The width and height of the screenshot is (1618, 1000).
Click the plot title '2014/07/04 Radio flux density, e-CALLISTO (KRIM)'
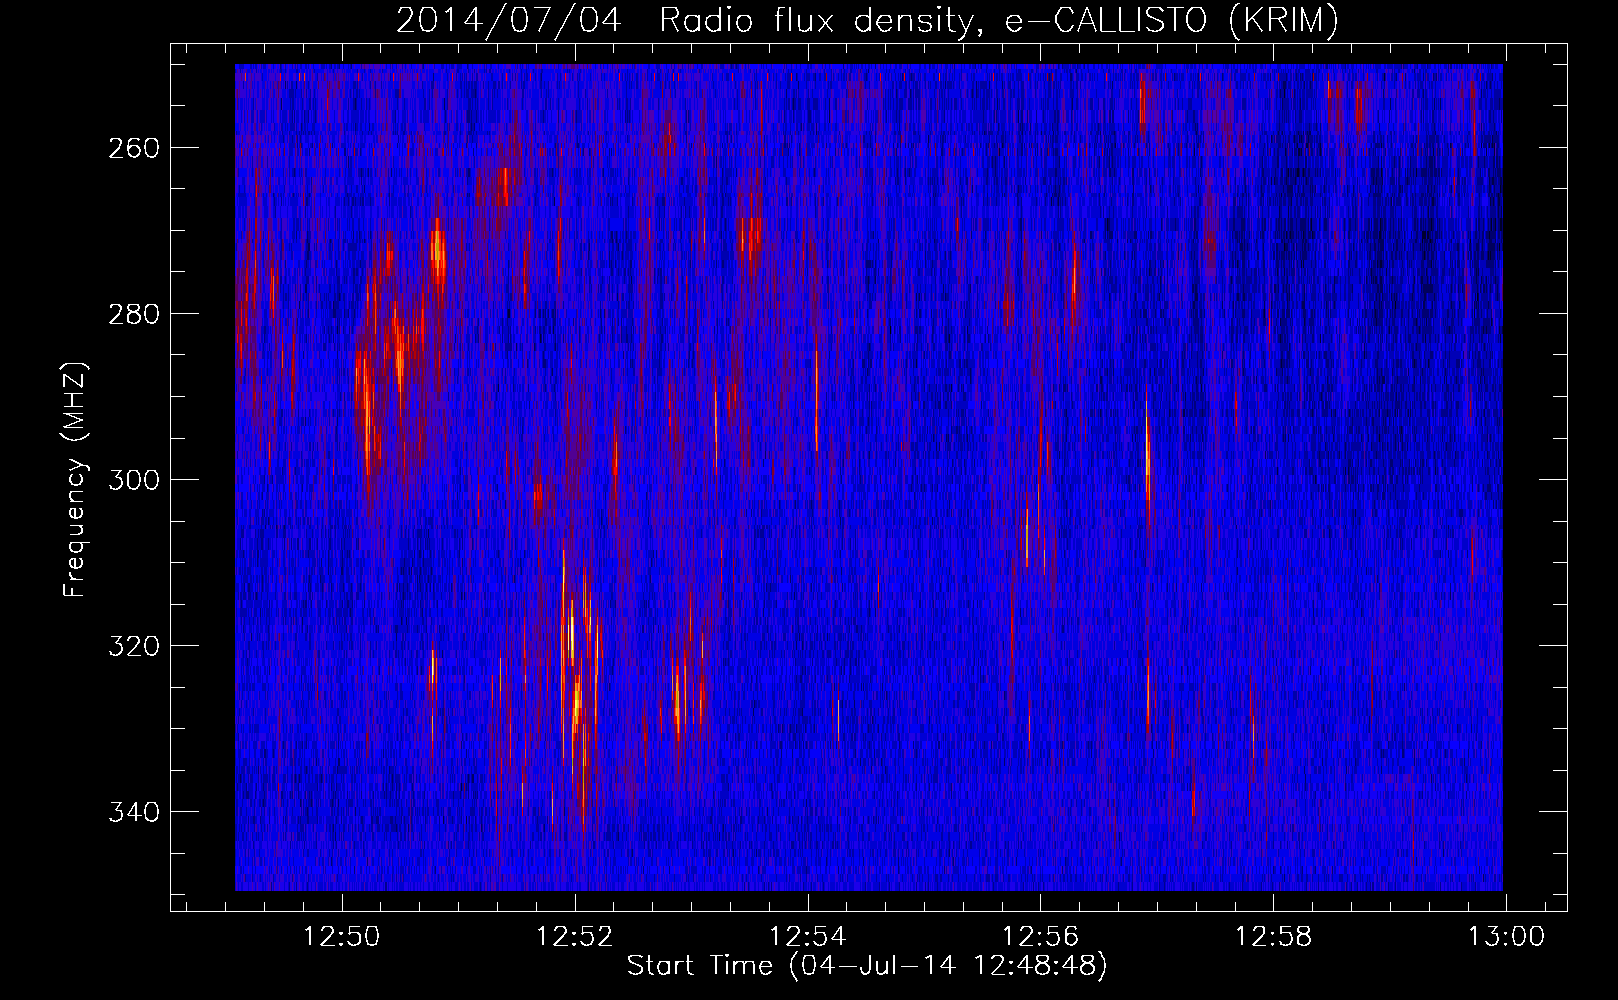867,21
